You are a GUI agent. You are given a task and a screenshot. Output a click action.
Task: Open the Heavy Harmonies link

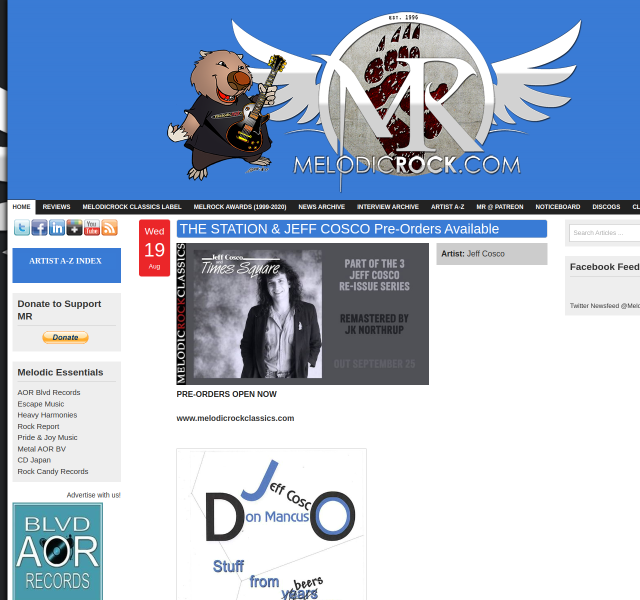[x=47, y=415]
